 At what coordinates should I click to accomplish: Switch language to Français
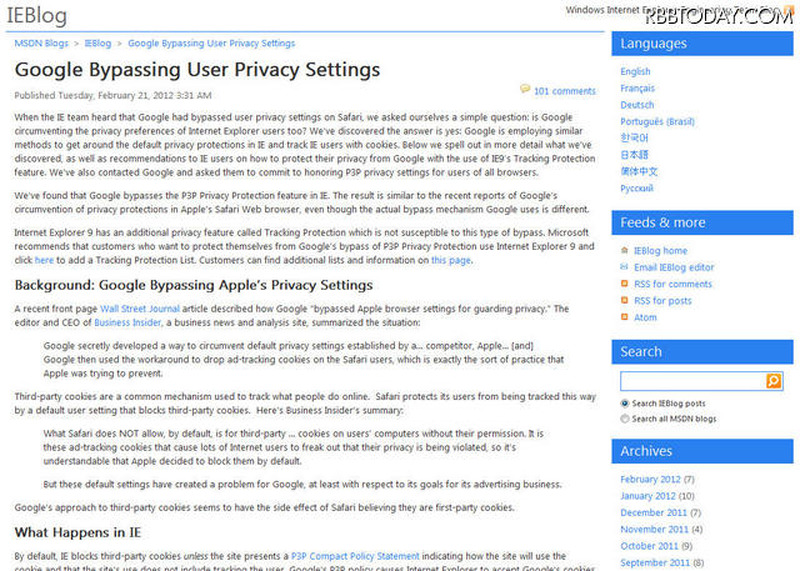pyautogui.click(x=637, y=89)
